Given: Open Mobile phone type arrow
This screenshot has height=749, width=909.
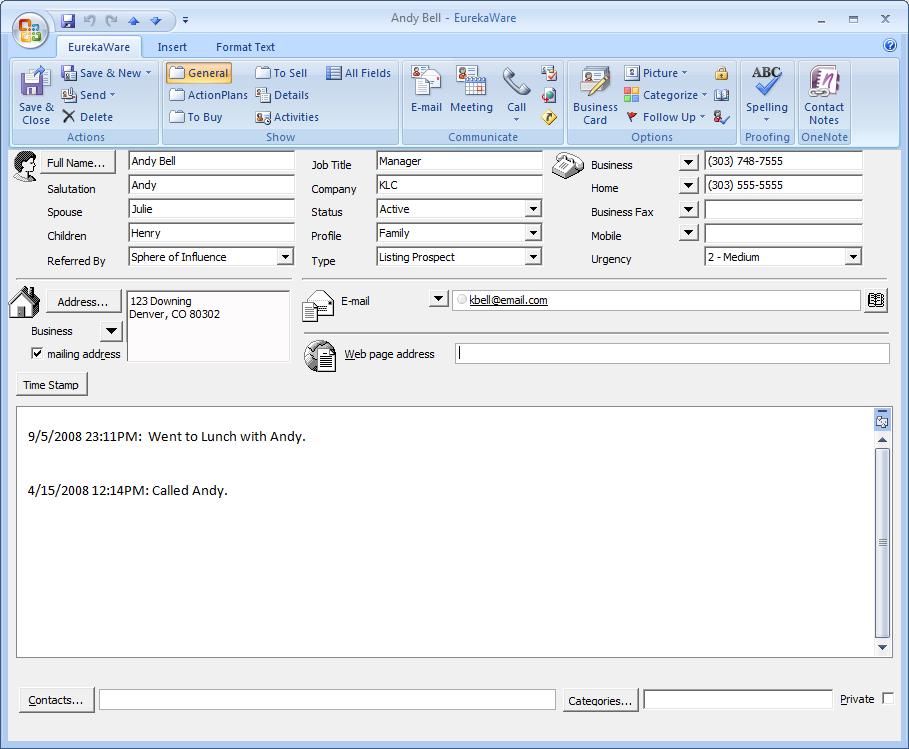Looking at the screenshot, I should click(688, 233).
